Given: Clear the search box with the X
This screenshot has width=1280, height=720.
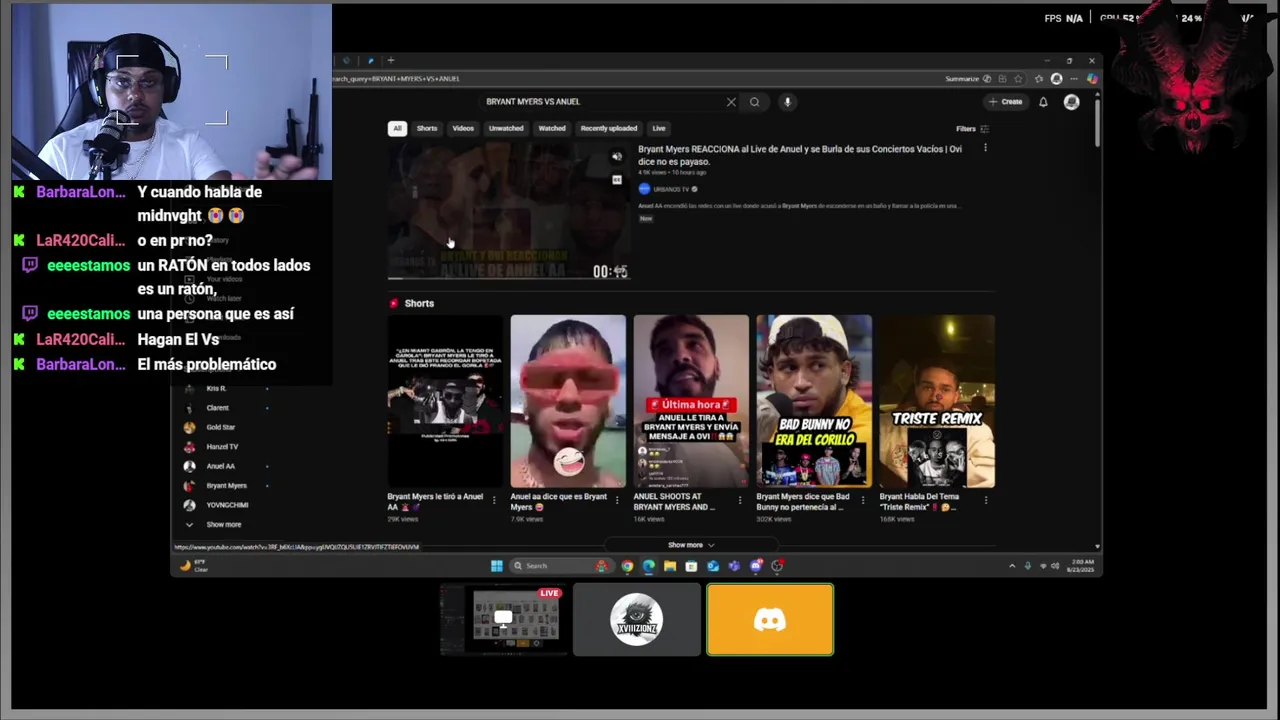Looking at the screenshot, I should 731,101.
